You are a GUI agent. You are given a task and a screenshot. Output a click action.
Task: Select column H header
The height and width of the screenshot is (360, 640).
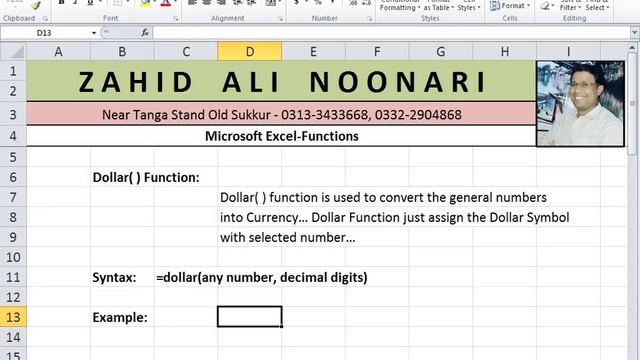(x=505, y=52)
